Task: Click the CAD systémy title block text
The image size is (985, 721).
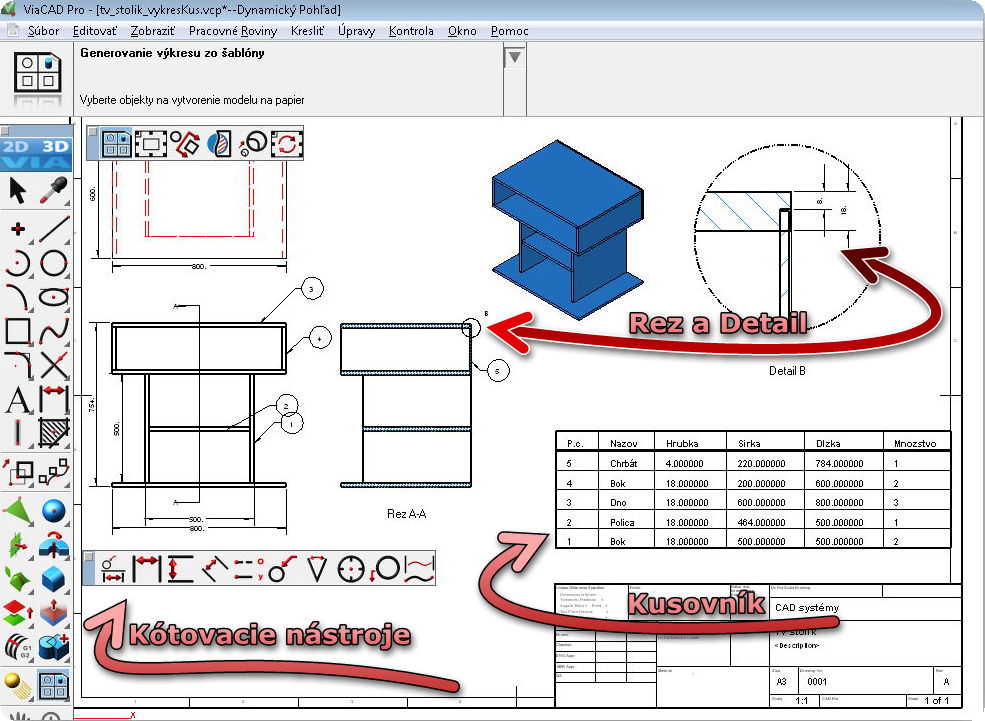Action: 807,607
